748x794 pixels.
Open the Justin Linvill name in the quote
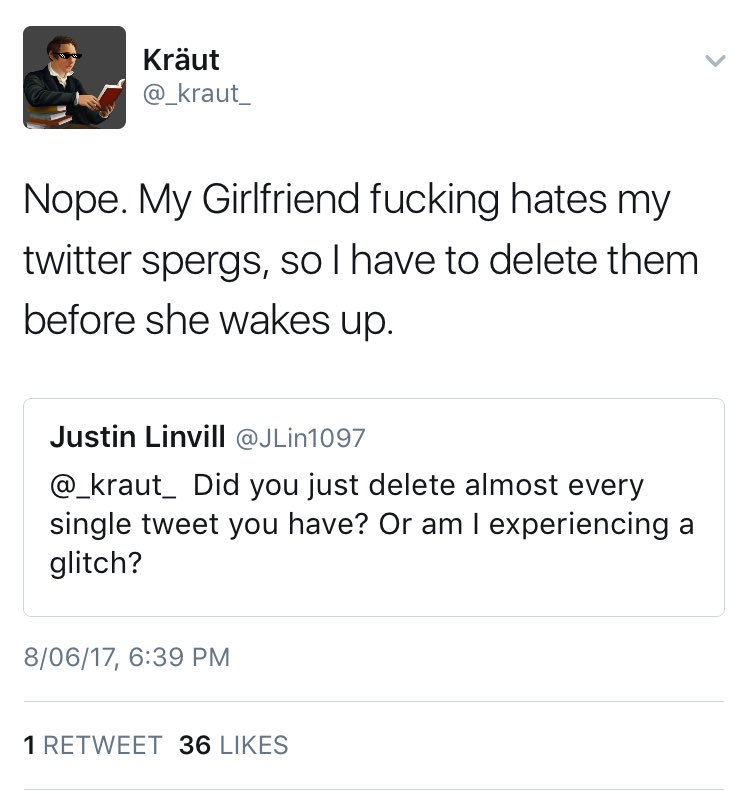[137, 436]
